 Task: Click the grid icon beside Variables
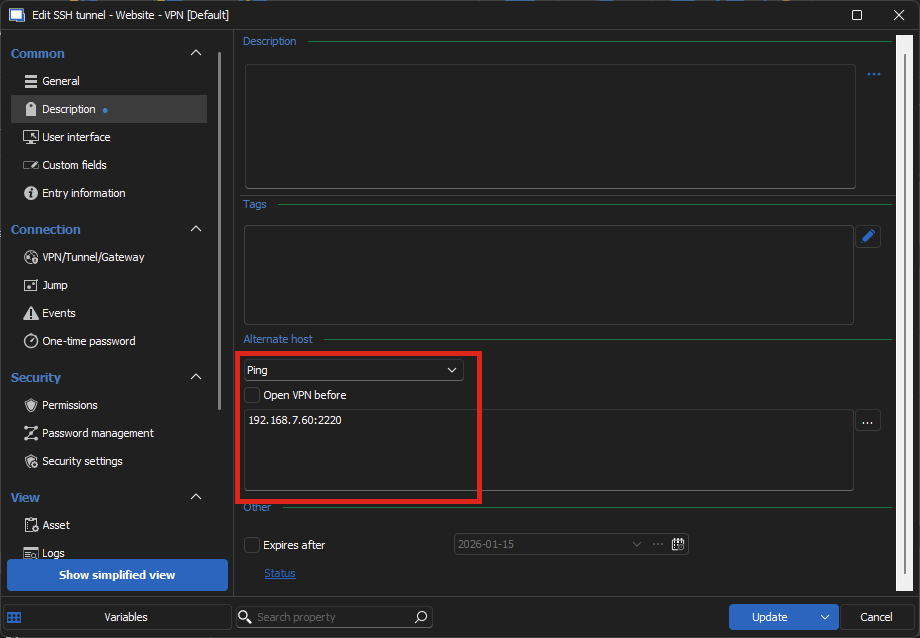14,617
